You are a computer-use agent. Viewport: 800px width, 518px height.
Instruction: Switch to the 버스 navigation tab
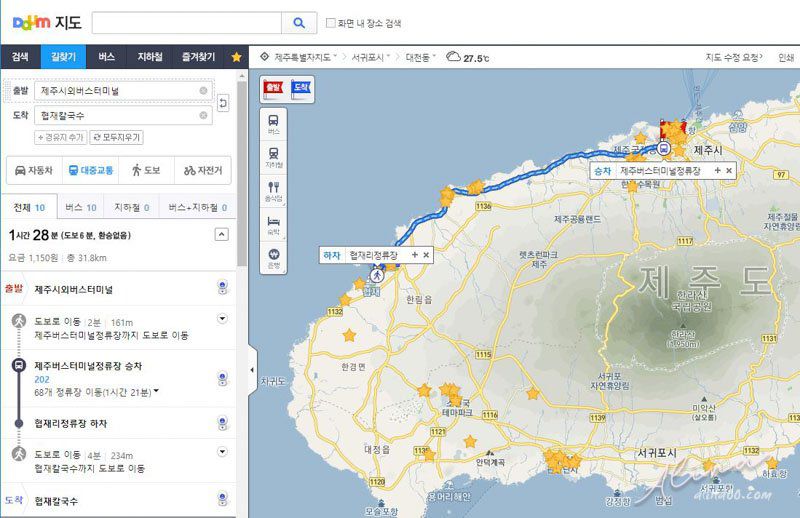pos(106,57)
